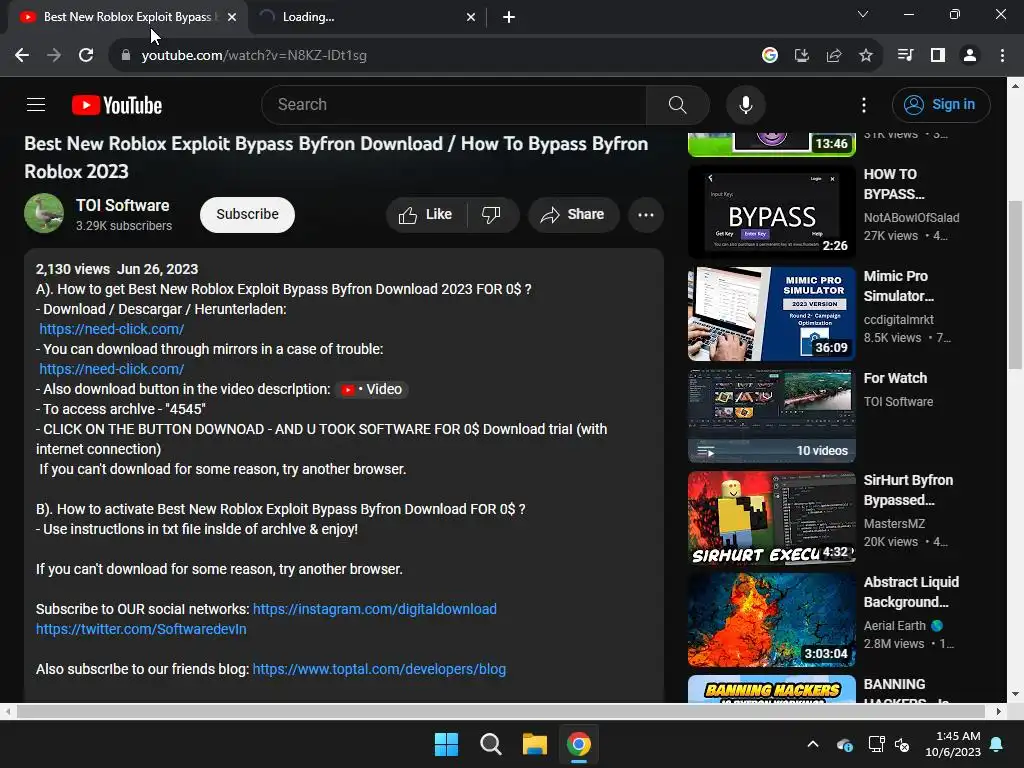Click the search magnifier button

[677, 104]
